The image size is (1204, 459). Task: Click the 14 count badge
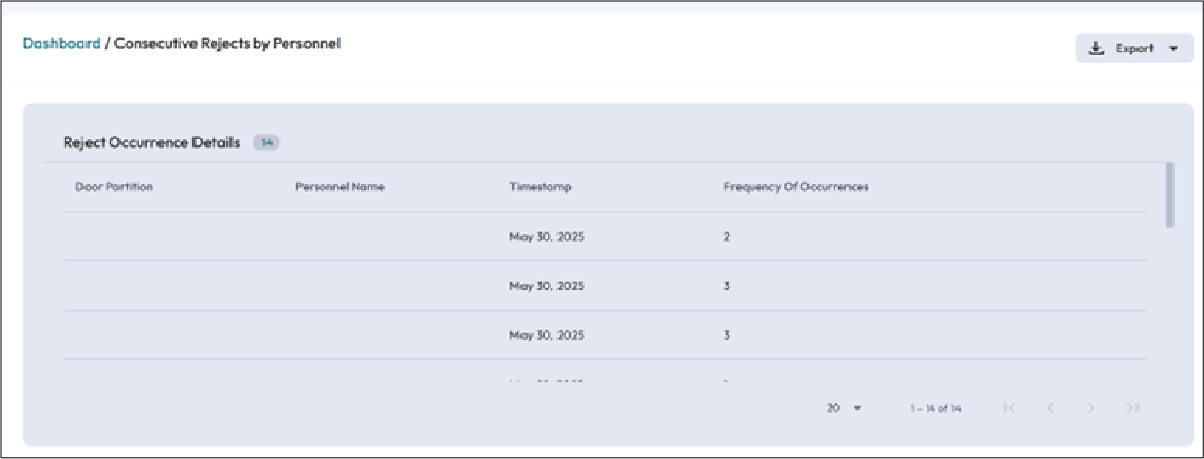266,143
